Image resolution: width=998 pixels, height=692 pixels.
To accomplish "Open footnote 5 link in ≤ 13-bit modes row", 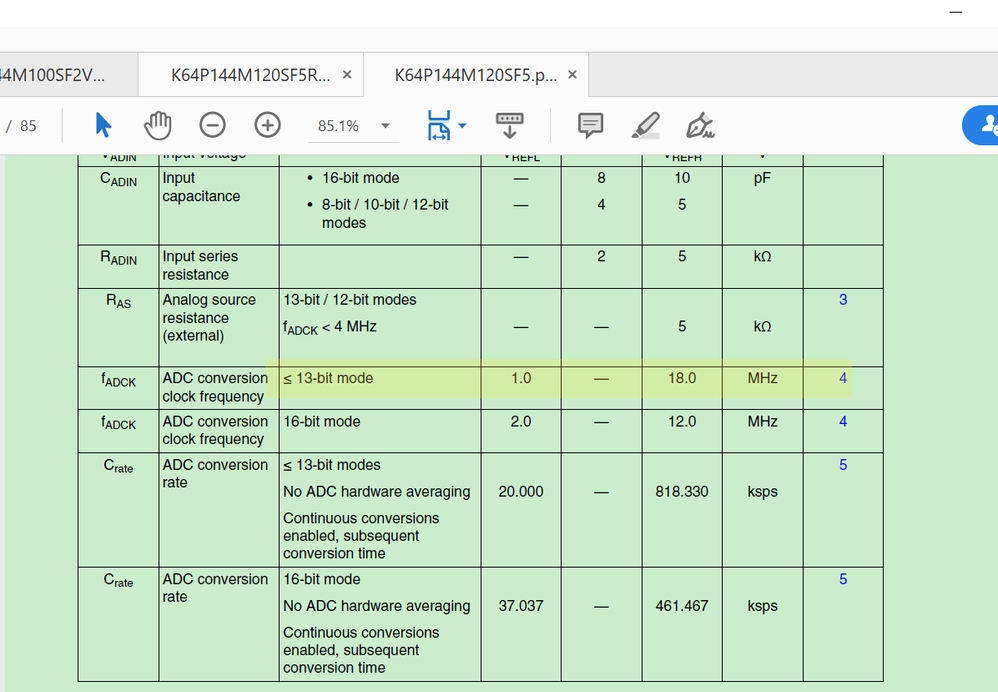I will pos(843,465).
